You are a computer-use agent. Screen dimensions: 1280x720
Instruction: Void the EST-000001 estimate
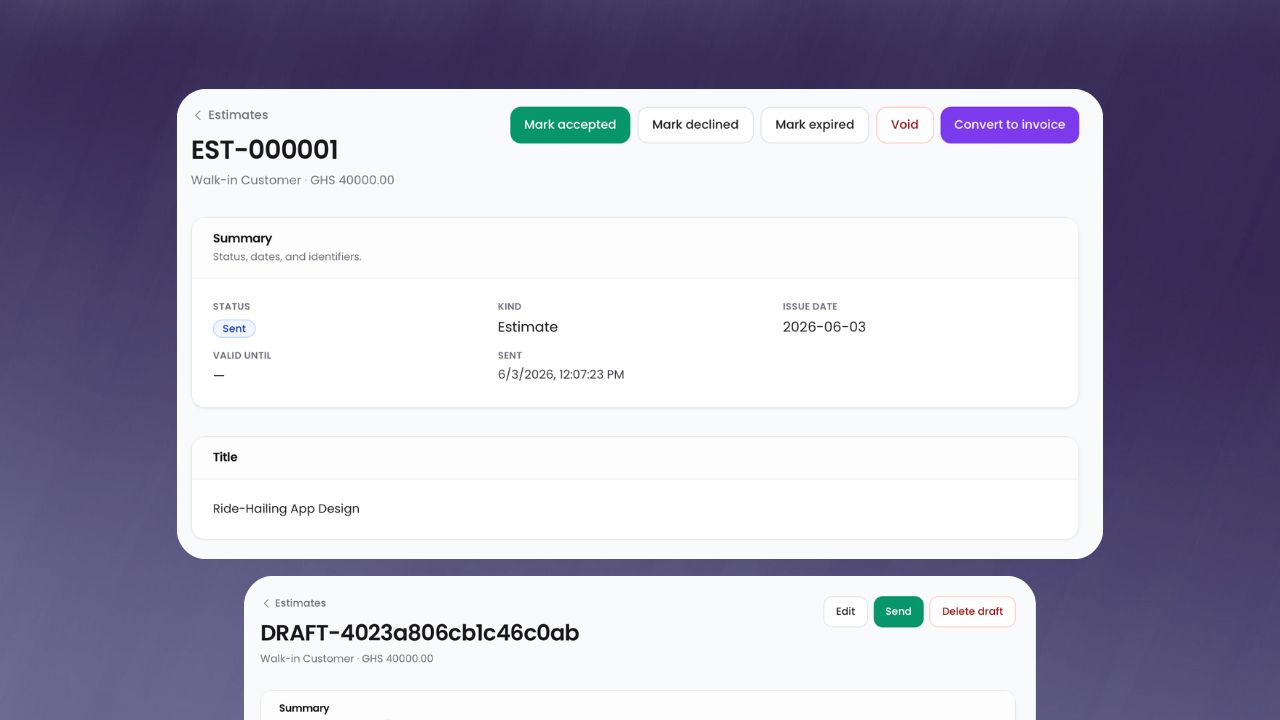pos(905,125)
